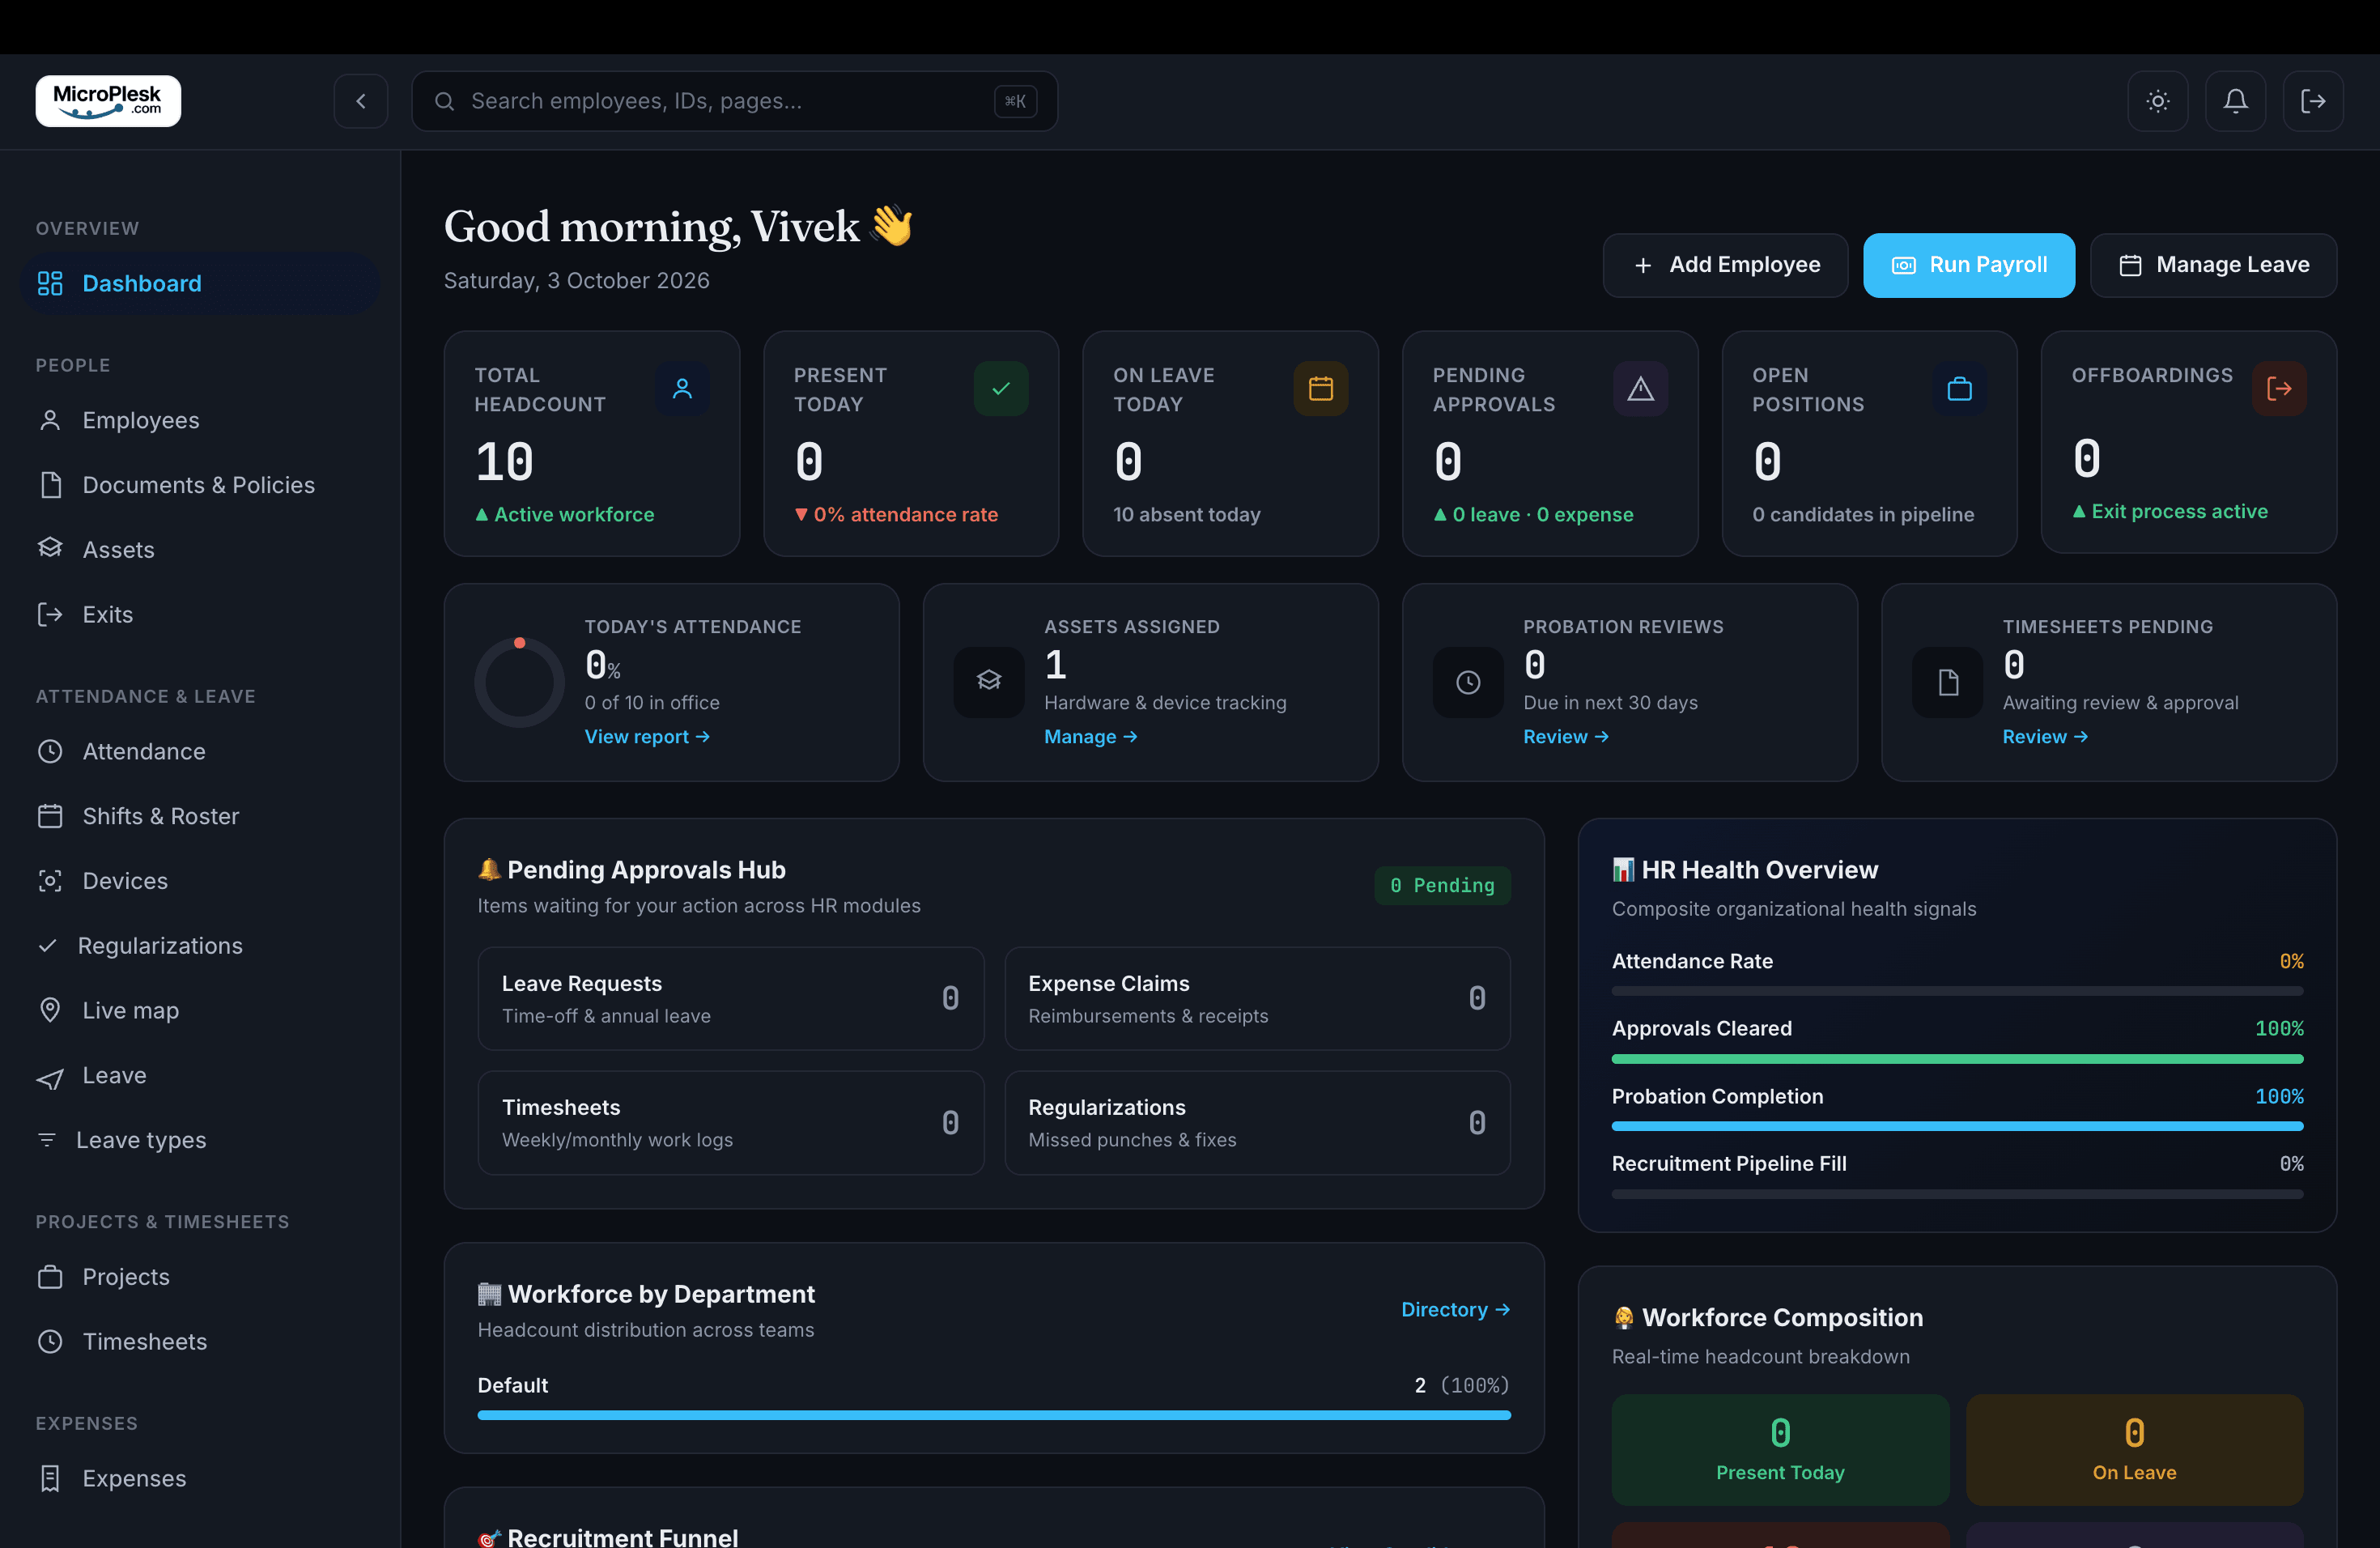Click the Manage Leave button
Viewport: 2380px width, 1548px height.
tap(2213, 265)
